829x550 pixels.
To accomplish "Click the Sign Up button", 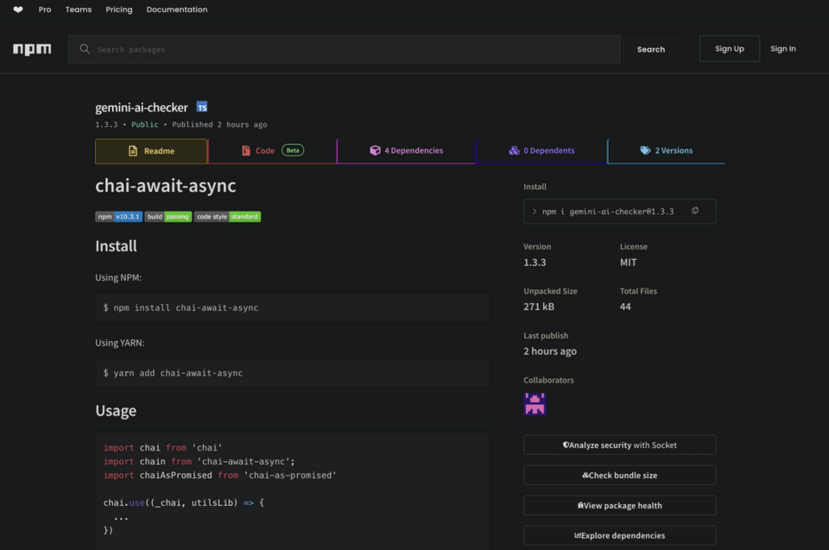I will click(x=729, y=49).
